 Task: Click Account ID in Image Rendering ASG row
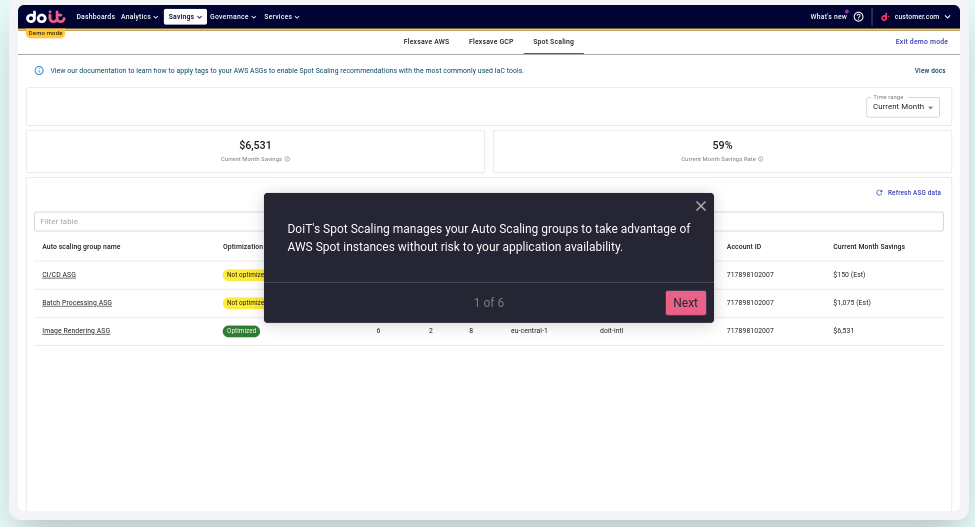pyautogui.click(x=750, y=331)
